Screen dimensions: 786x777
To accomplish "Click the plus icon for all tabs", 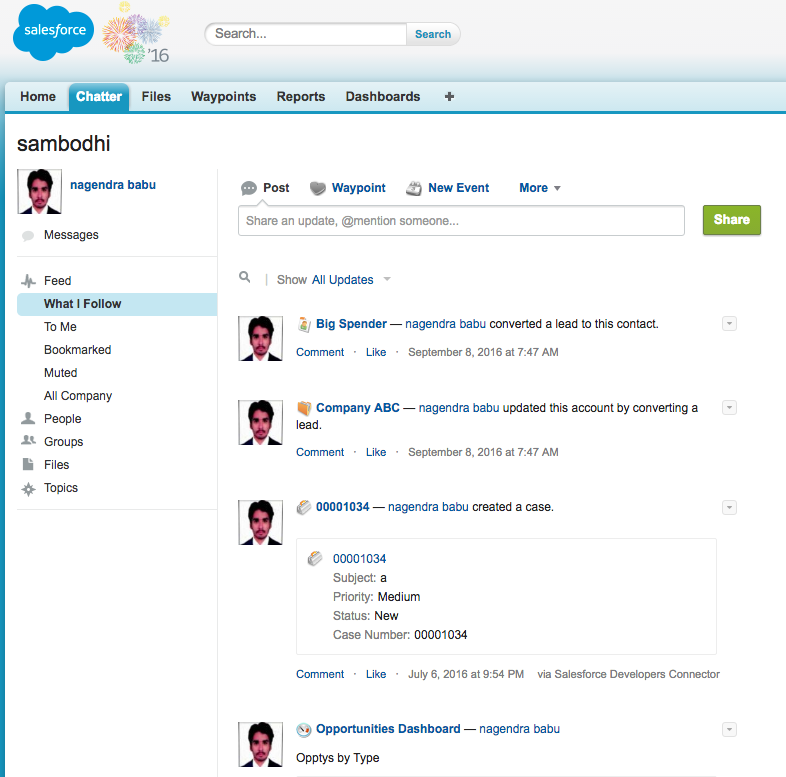I will 449,97.
